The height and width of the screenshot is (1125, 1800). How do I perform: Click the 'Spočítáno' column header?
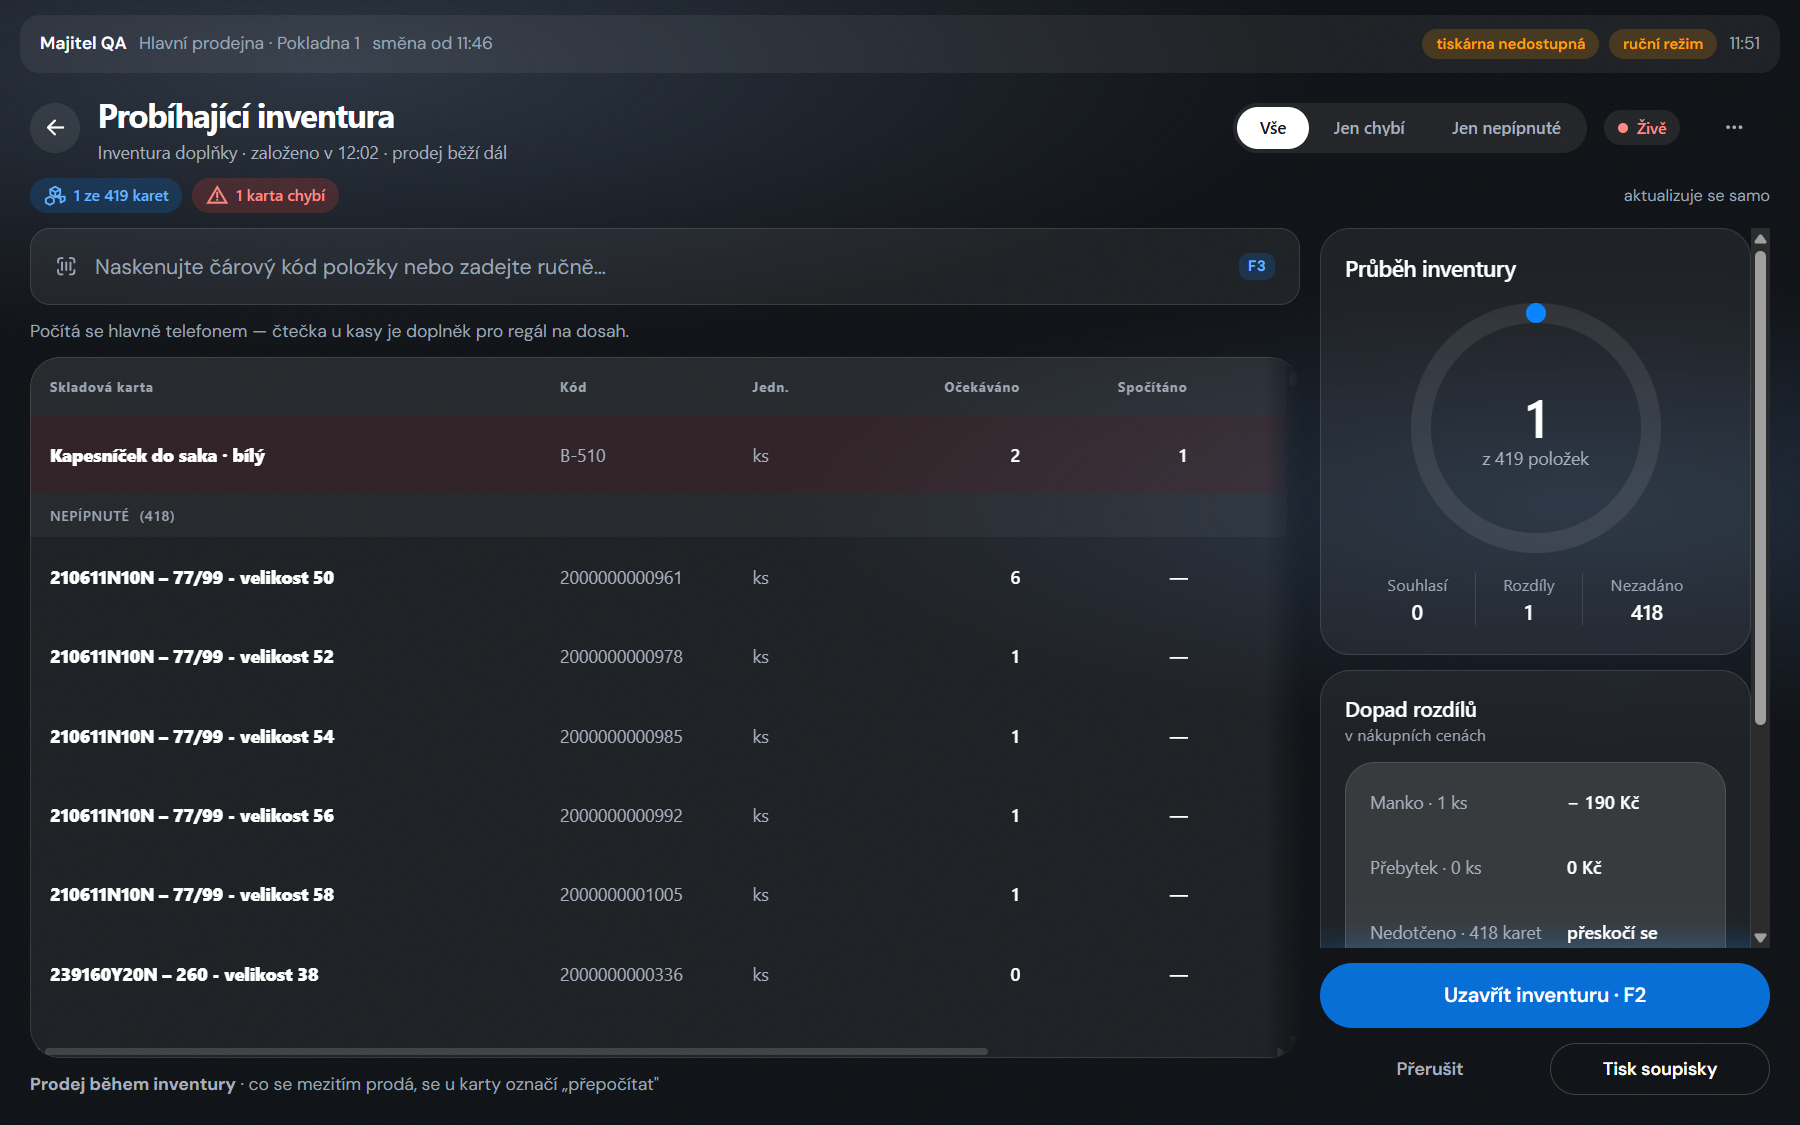click(x=1152, y=388)
